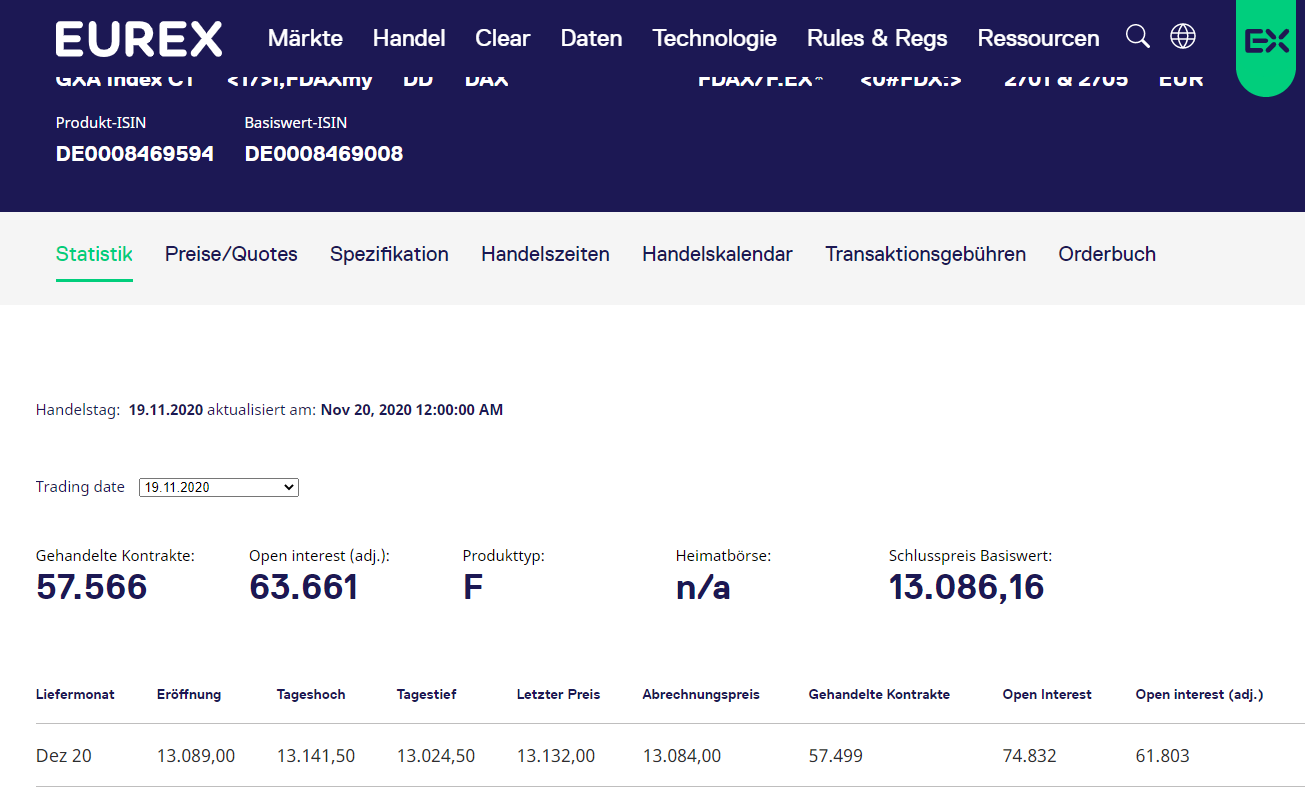Viewport: 1305px width, 788px height.
Task: Open the Handel menu
Action: [408, 39]
